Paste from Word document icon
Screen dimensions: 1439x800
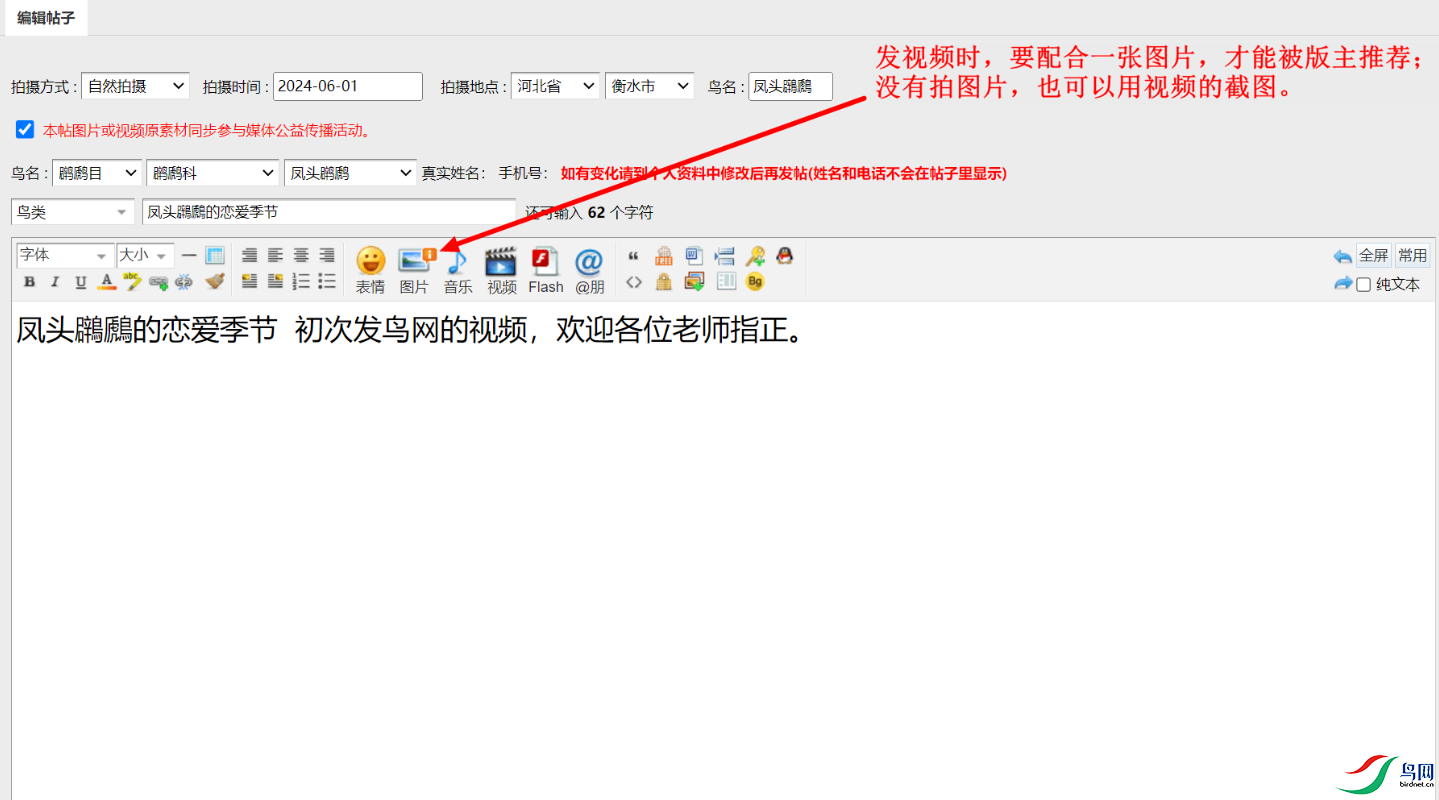click(x=694, y=256)
